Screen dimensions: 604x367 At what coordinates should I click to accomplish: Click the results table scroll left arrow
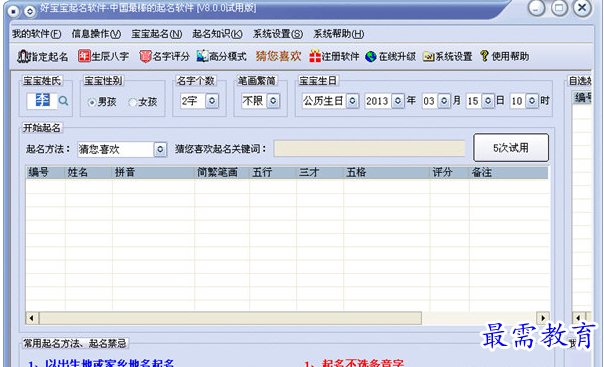click(32, 318)
